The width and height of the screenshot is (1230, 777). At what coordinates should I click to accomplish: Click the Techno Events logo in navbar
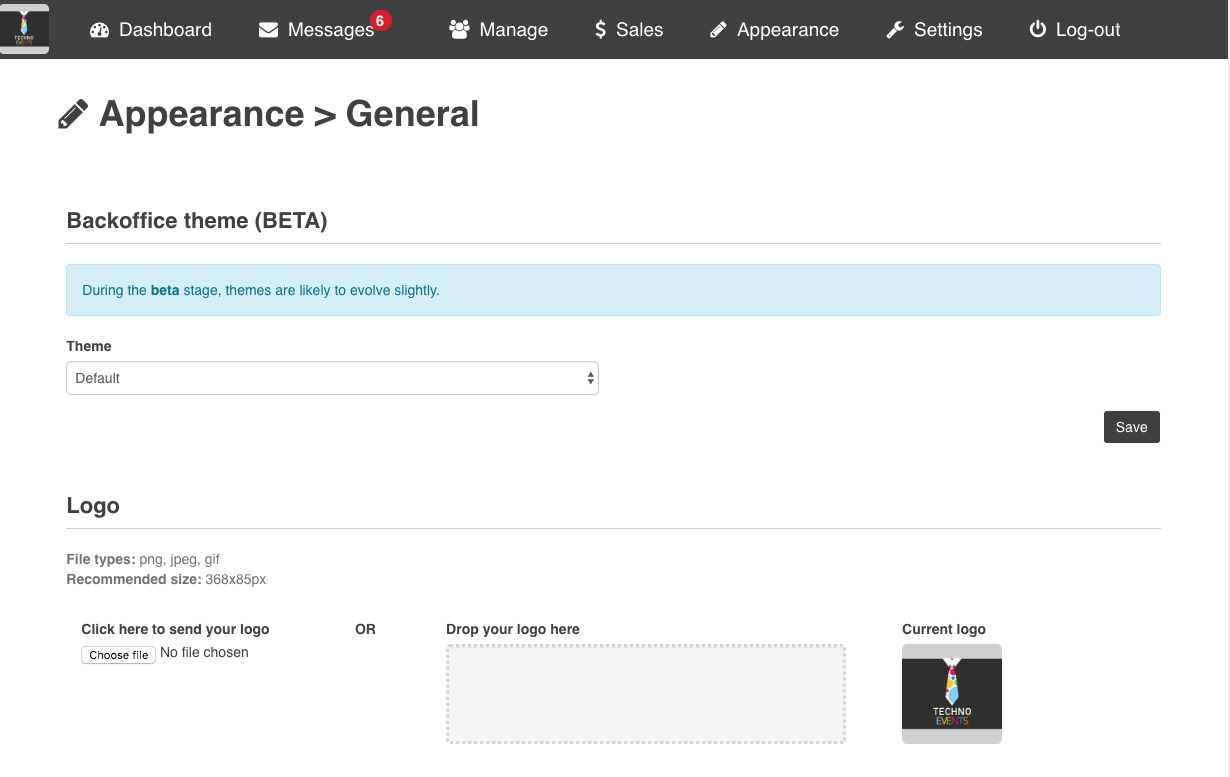tap(24, 29)
